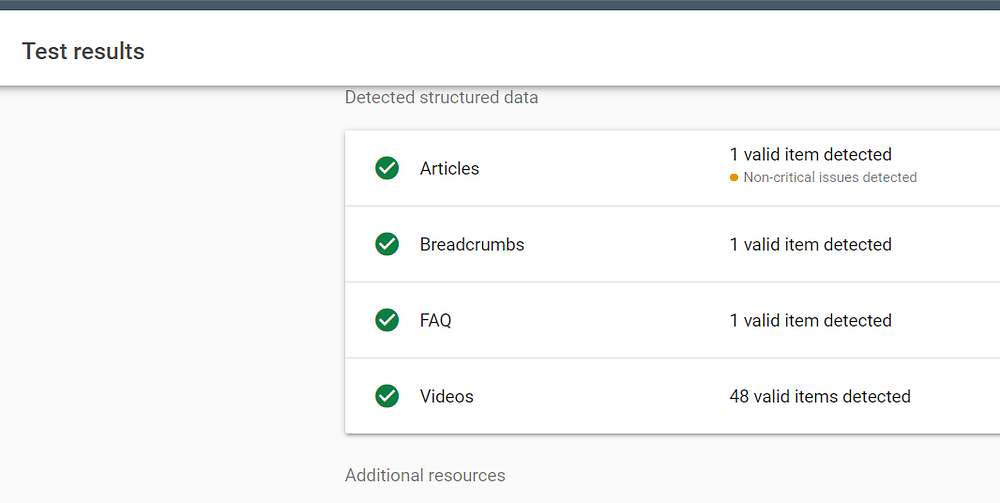
Task: Click the "48 valid items detected" text
Action: pos(820,396)
